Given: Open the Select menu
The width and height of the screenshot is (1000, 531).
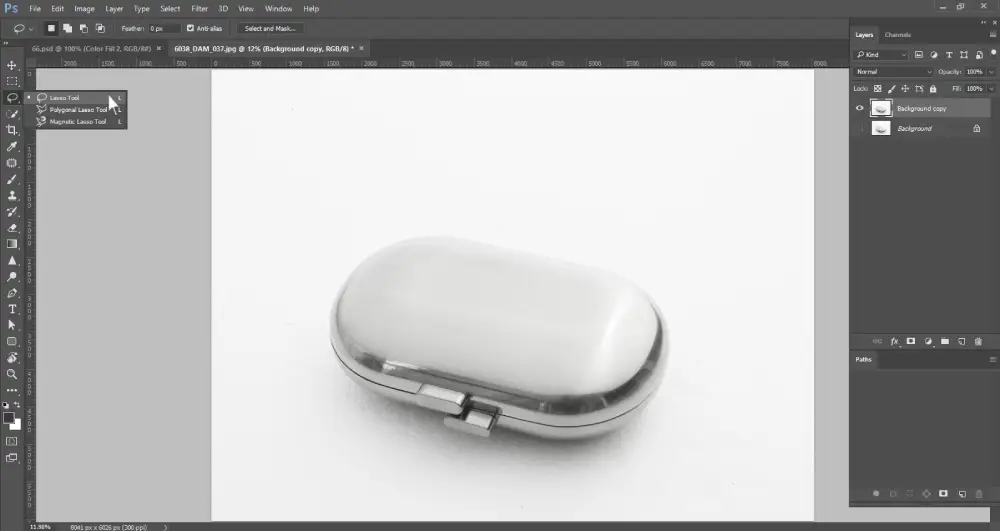Looking at the screenshot, I should [x=170, y=9].
